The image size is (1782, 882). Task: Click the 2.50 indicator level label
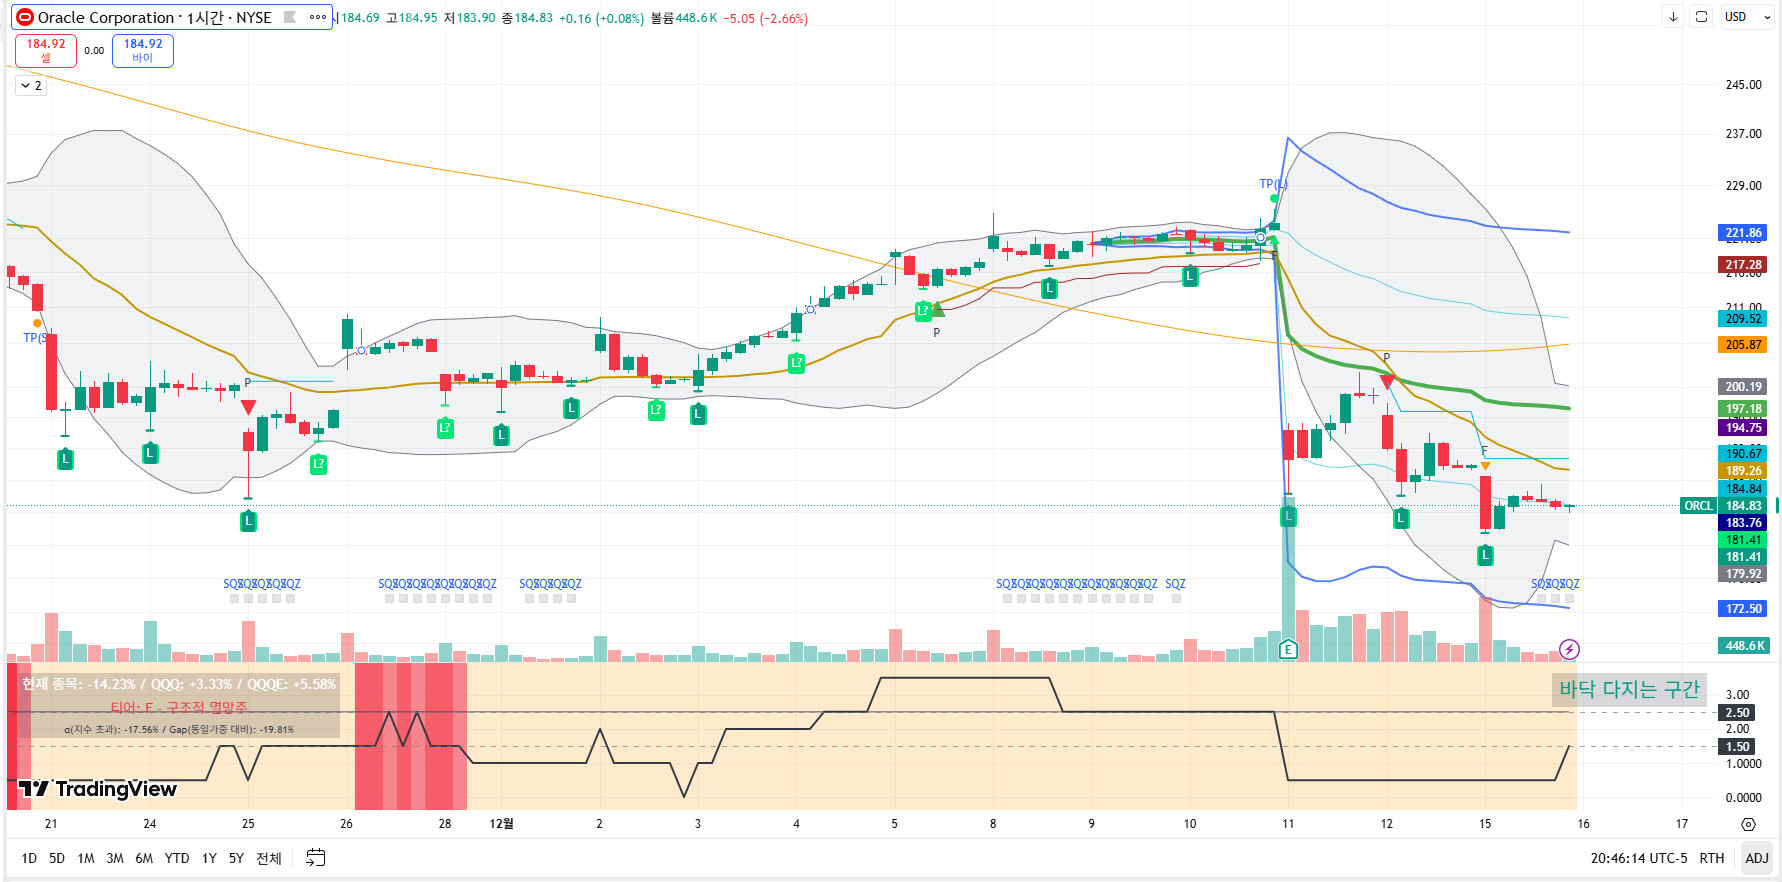click(x=1737, y=713)
